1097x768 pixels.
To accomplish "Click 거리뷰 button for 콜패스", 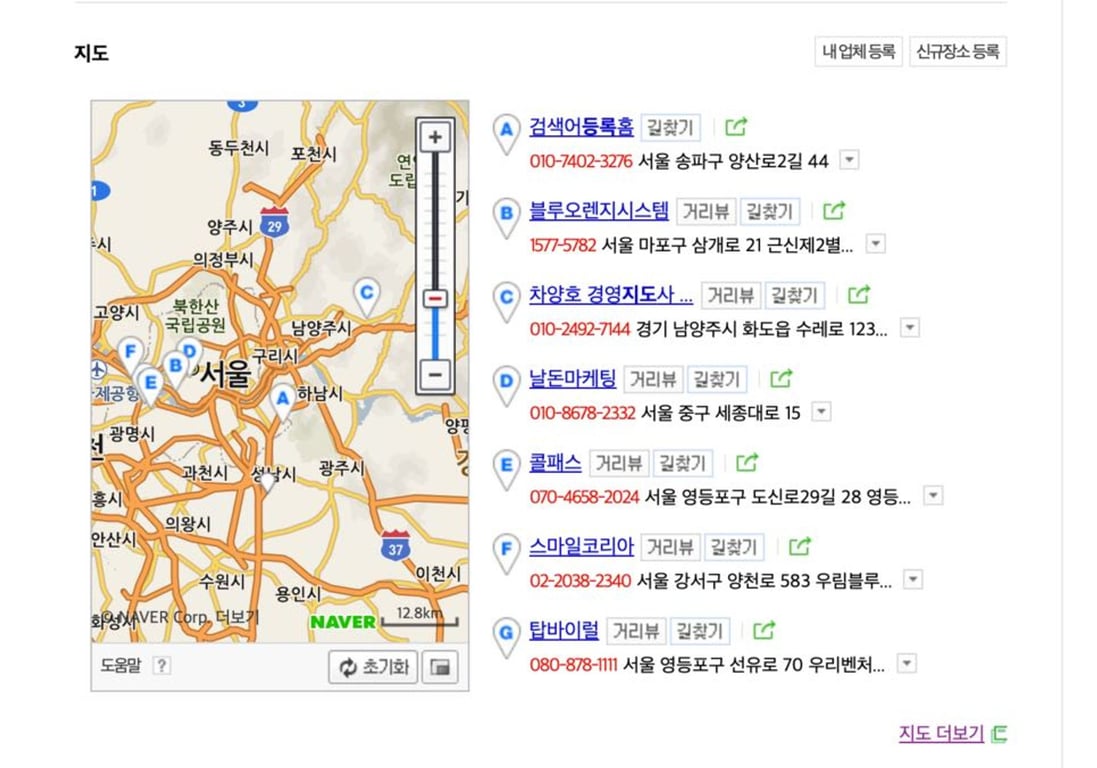I will pyautogui.click(x=619, y=463).
